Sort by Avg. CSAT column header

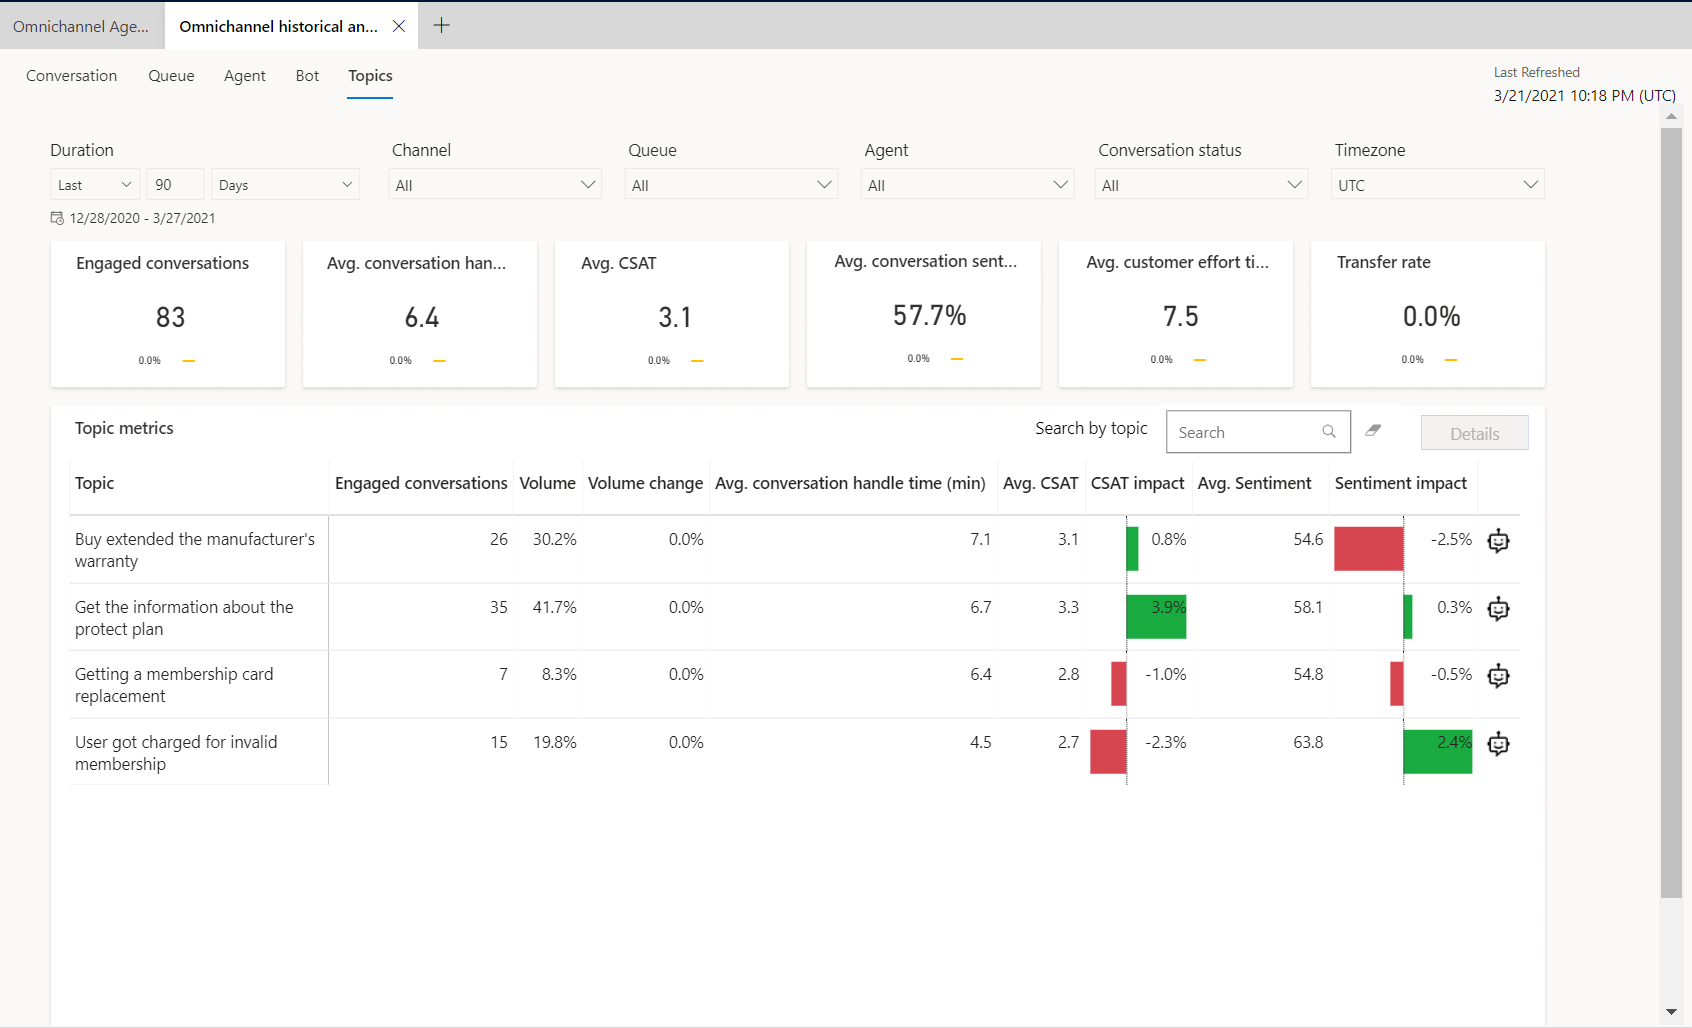[x=1040, y=483]
